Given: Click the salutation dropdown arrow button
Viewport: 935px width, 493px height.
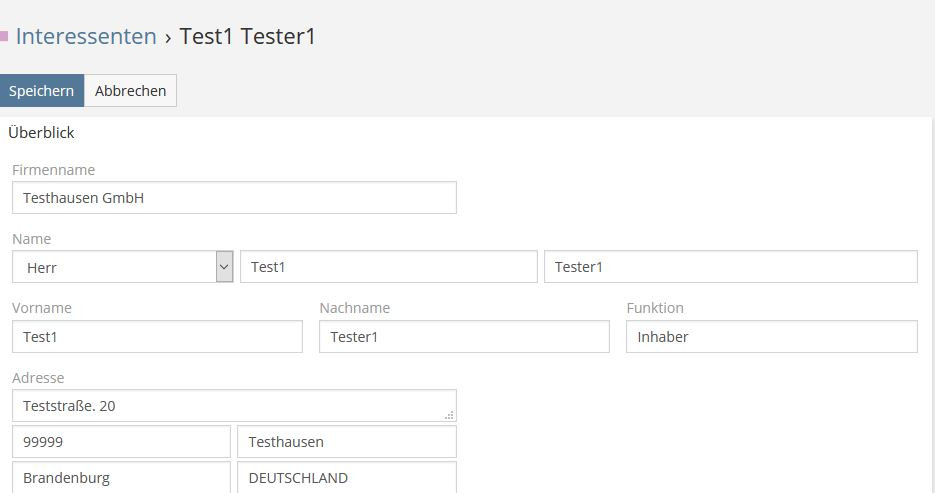Looking at the screenshot, I should 224,267.
